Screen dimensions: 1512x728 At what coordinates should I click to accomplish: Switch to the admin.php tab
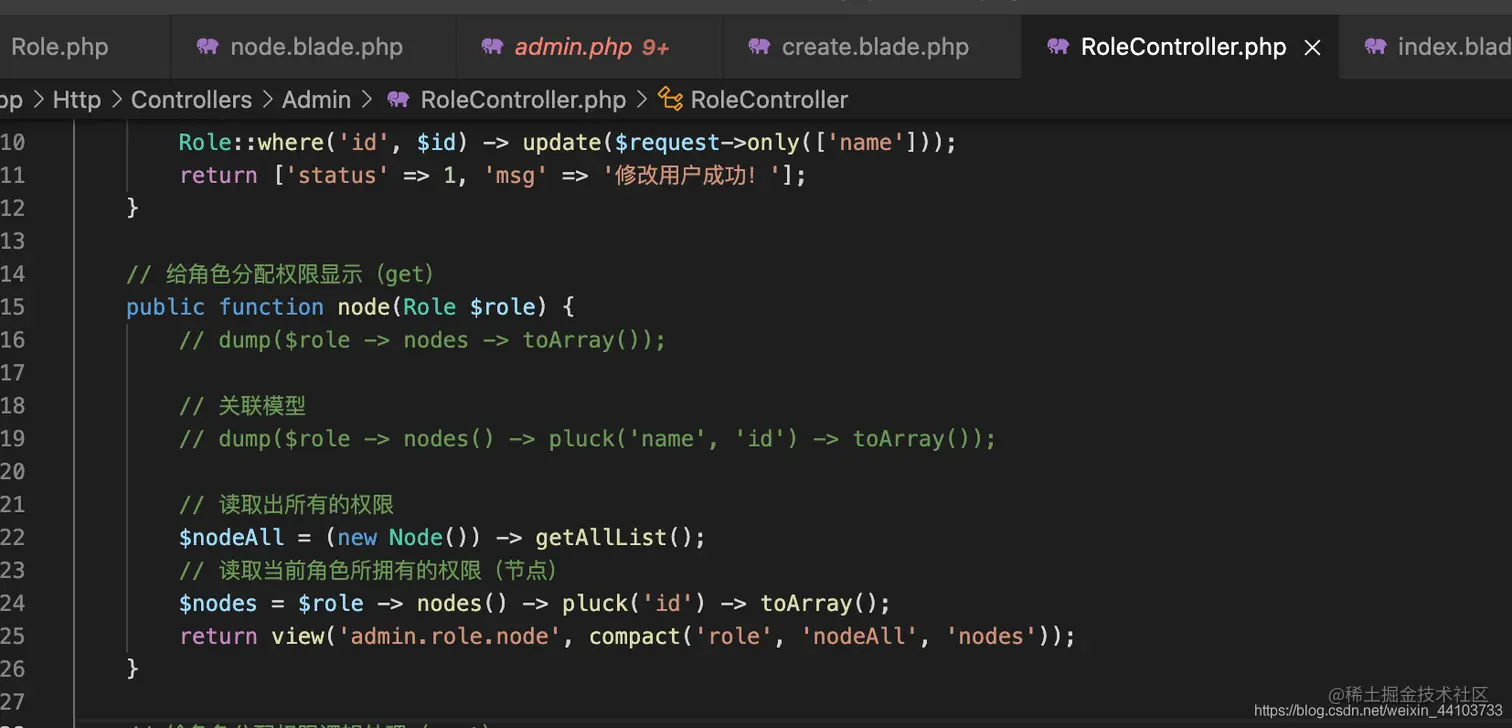(x=589, y=47)
